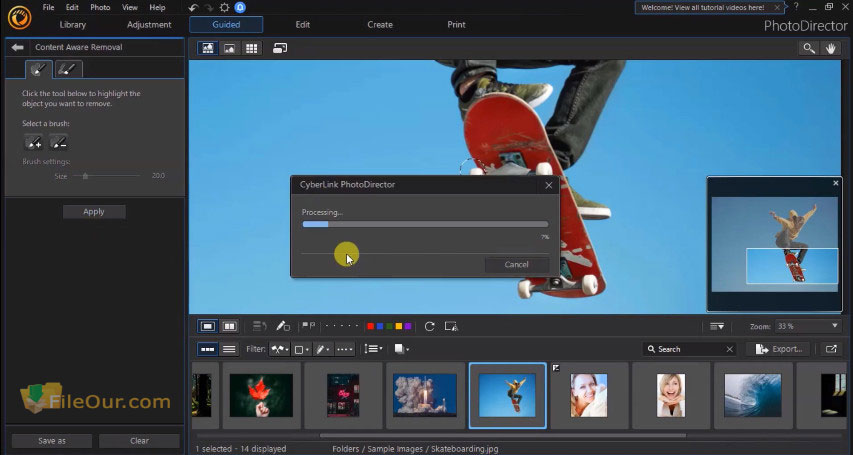Screen dimensions: 853x455
Task: Click the rotate photo icon
Action: click(x=430, y=326)
